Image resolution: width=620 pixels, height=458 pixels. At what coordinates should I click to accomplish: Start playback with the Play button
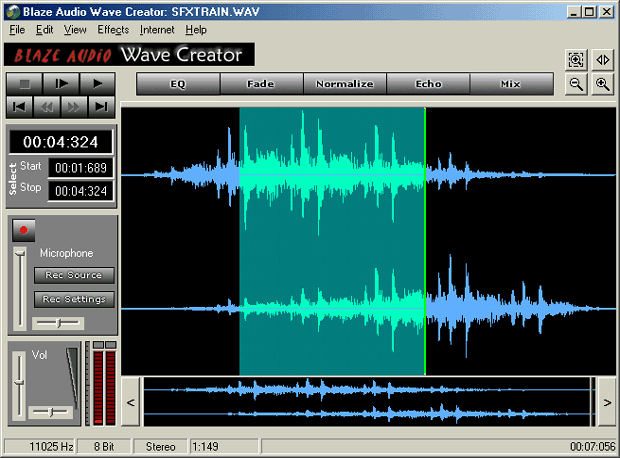(97, 84)
